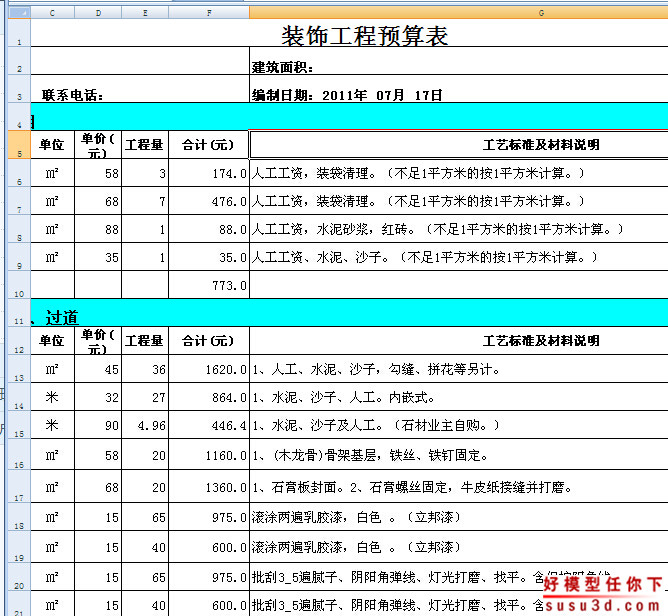Click the subtotal cell 773.0
668x616 pixels.
(x=209, y=285)
